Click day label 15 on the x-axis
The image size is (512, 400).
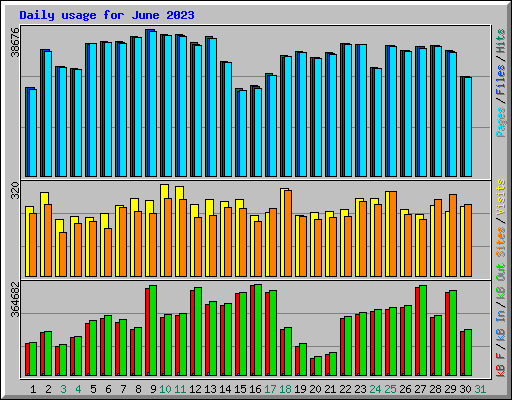coord(240,389)
